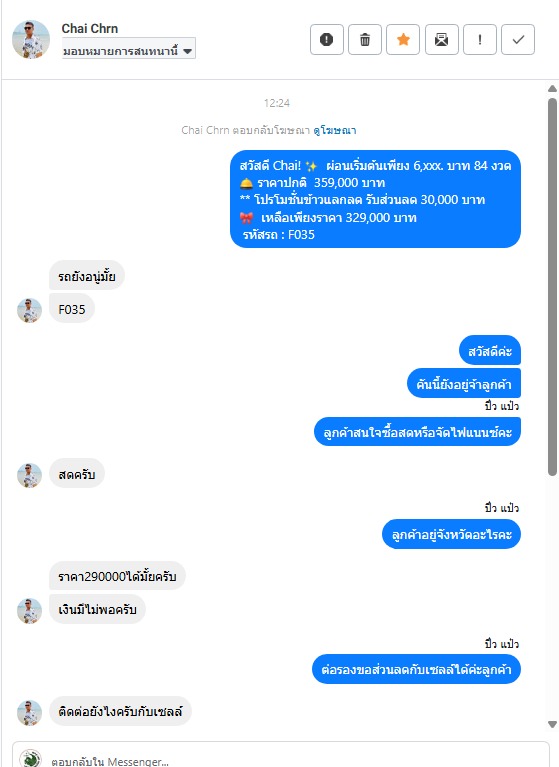
Task: Click the scrollbar down arrow
Action: coord(552,724)
